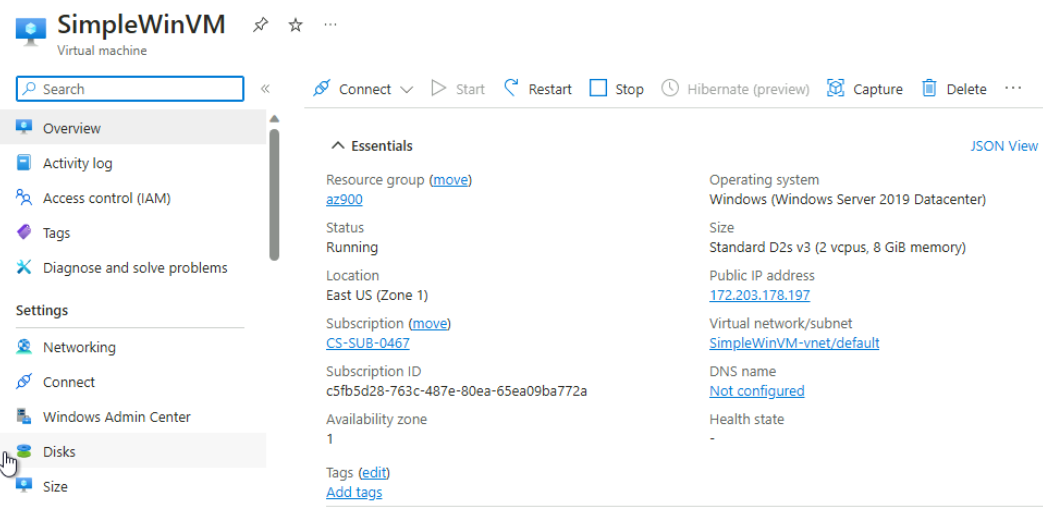Go to Networking settings
Viewport: 1043px width, 508px height.
click(x=79, y=347)
